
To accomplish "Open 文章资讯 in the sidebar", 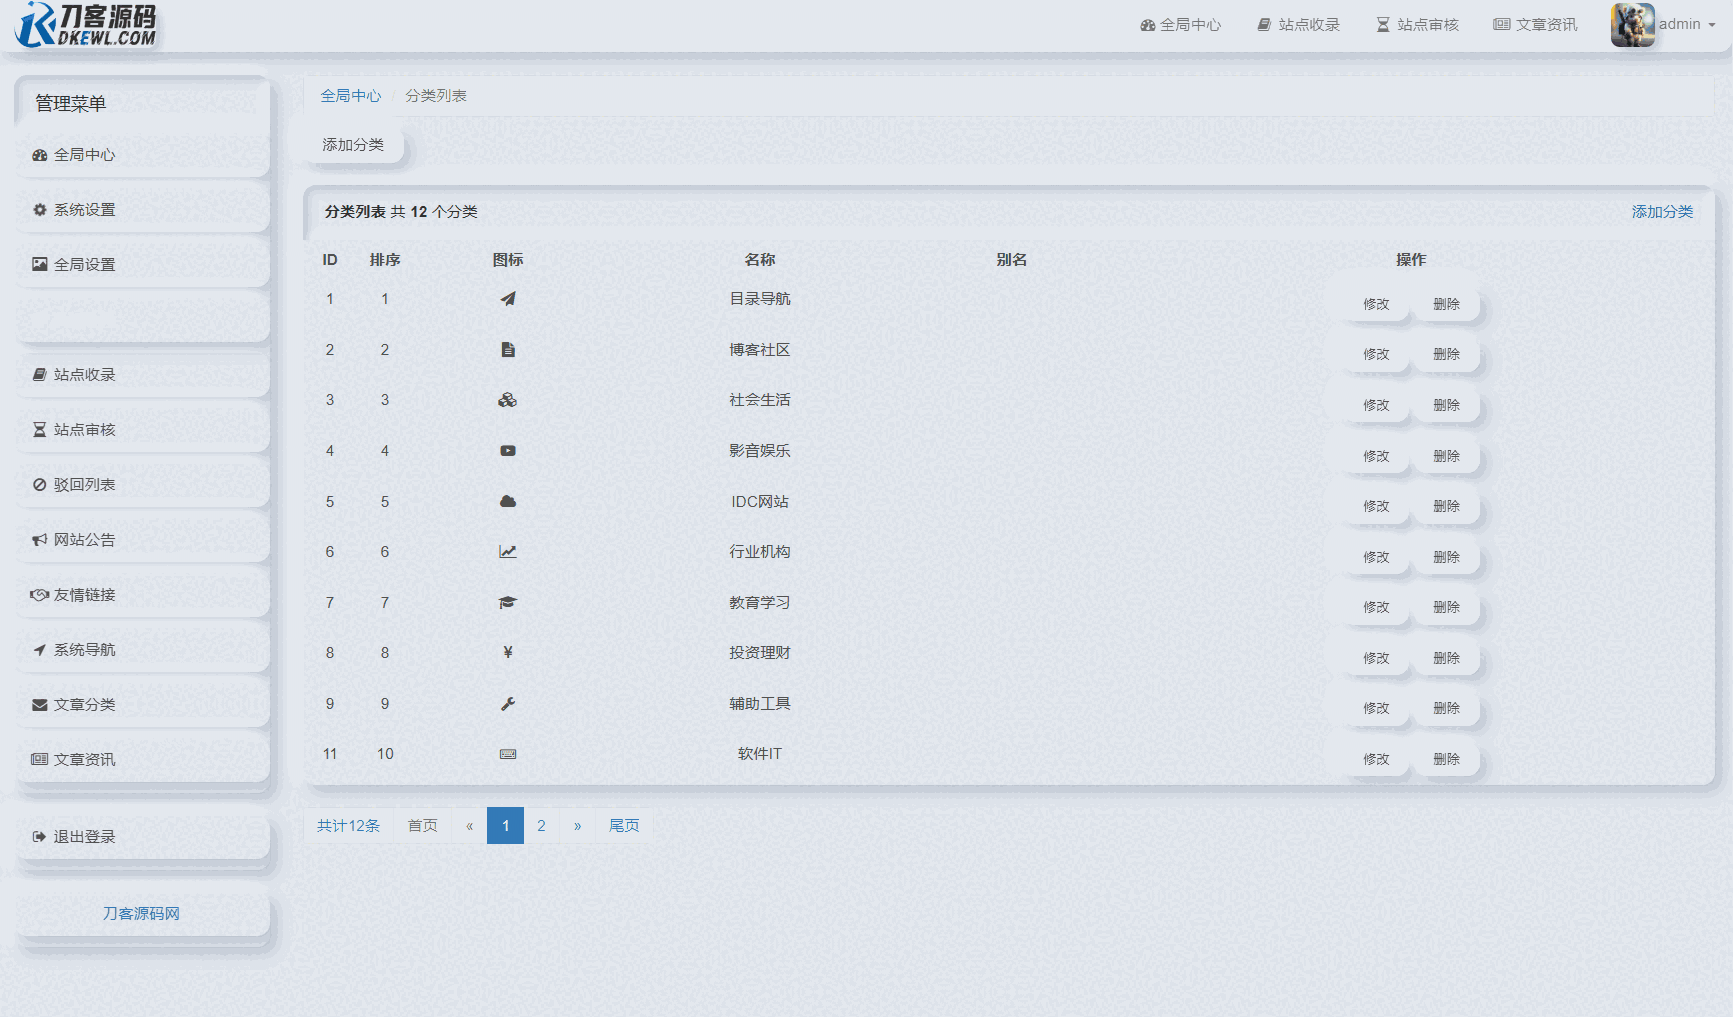I will (x=143, y=760).
